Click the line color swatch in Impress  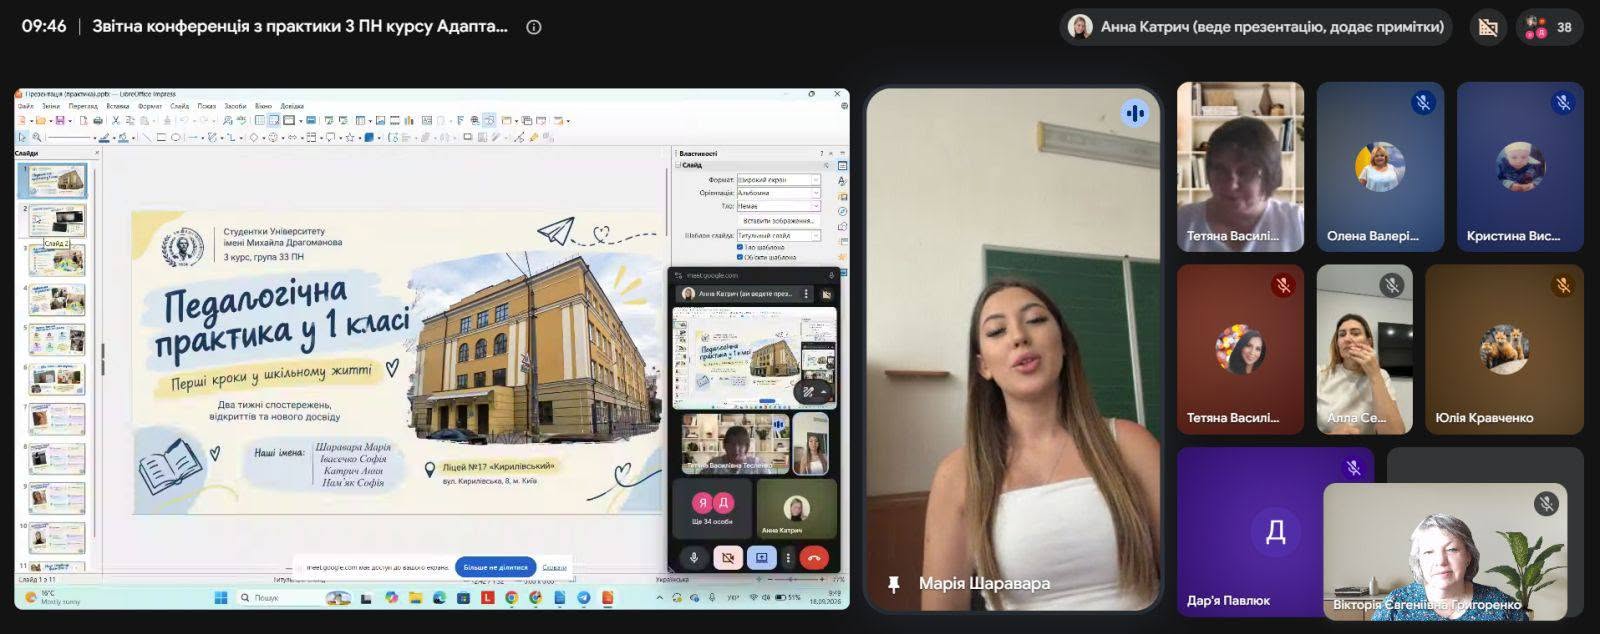click(105, 137)
